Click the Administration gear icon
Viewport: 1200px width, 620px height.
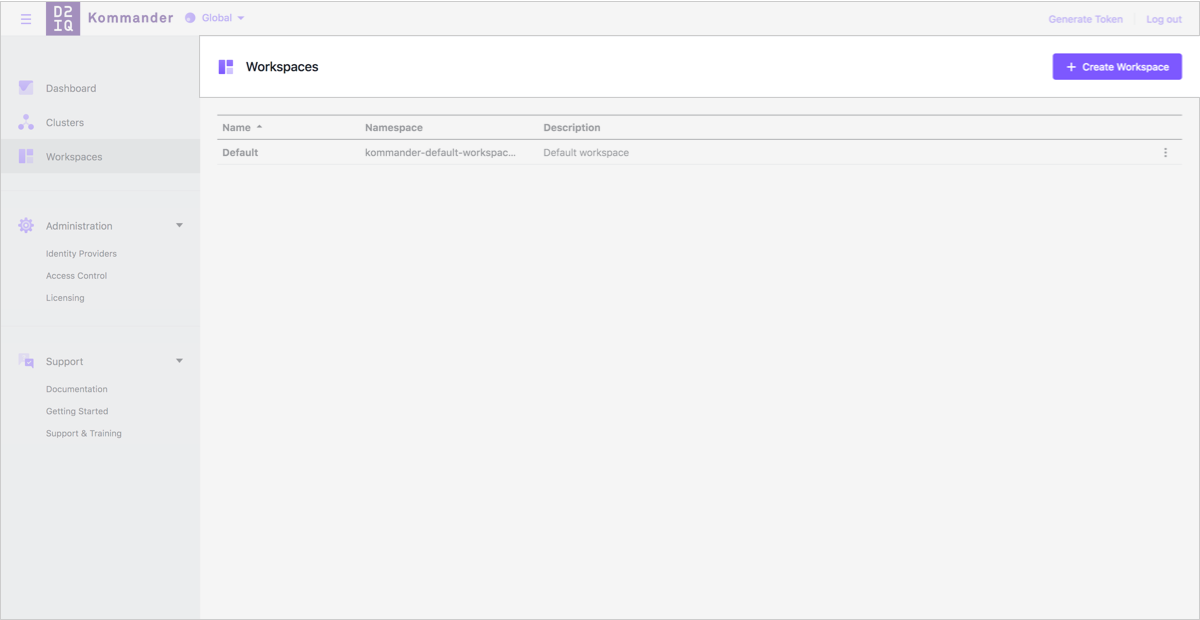coord(26,226)
